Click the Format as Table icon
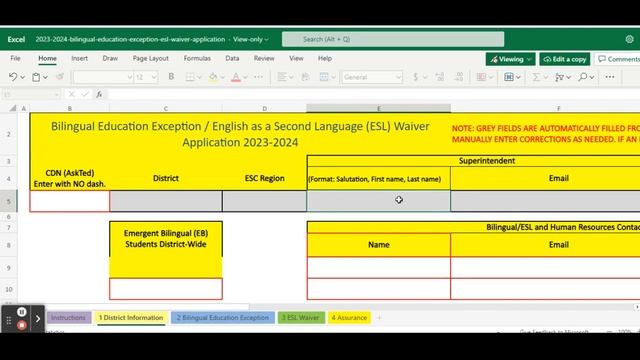The image size is (640, 360). [x=509, y=77]
